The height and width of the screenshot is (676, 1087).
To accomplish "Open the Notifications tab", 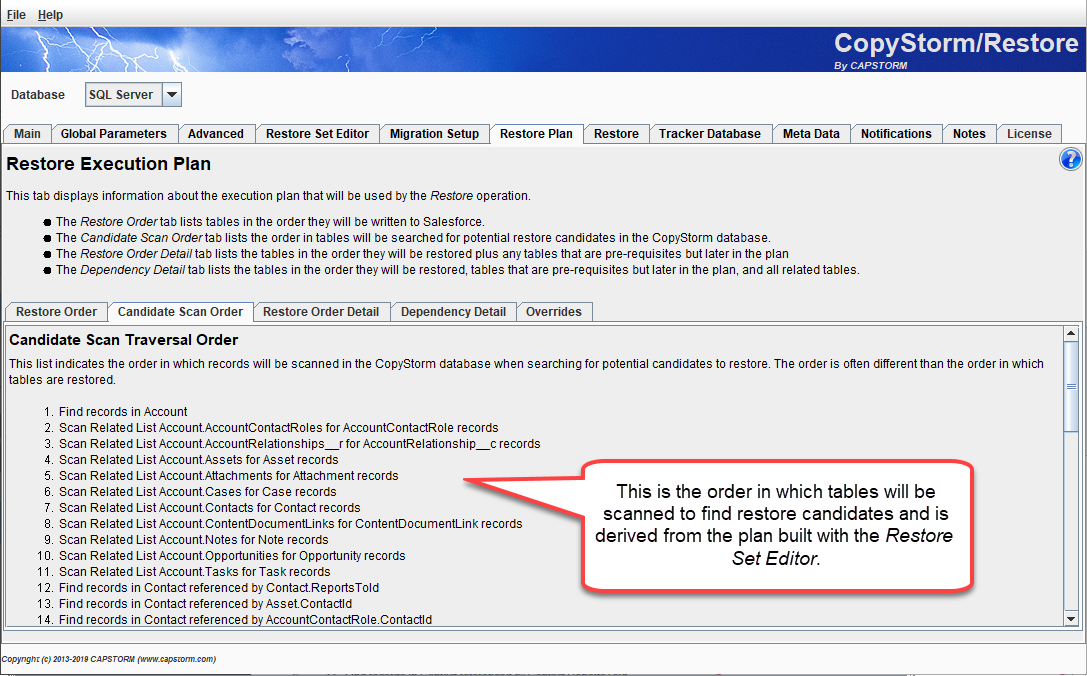I will click(x=896, y=134).
